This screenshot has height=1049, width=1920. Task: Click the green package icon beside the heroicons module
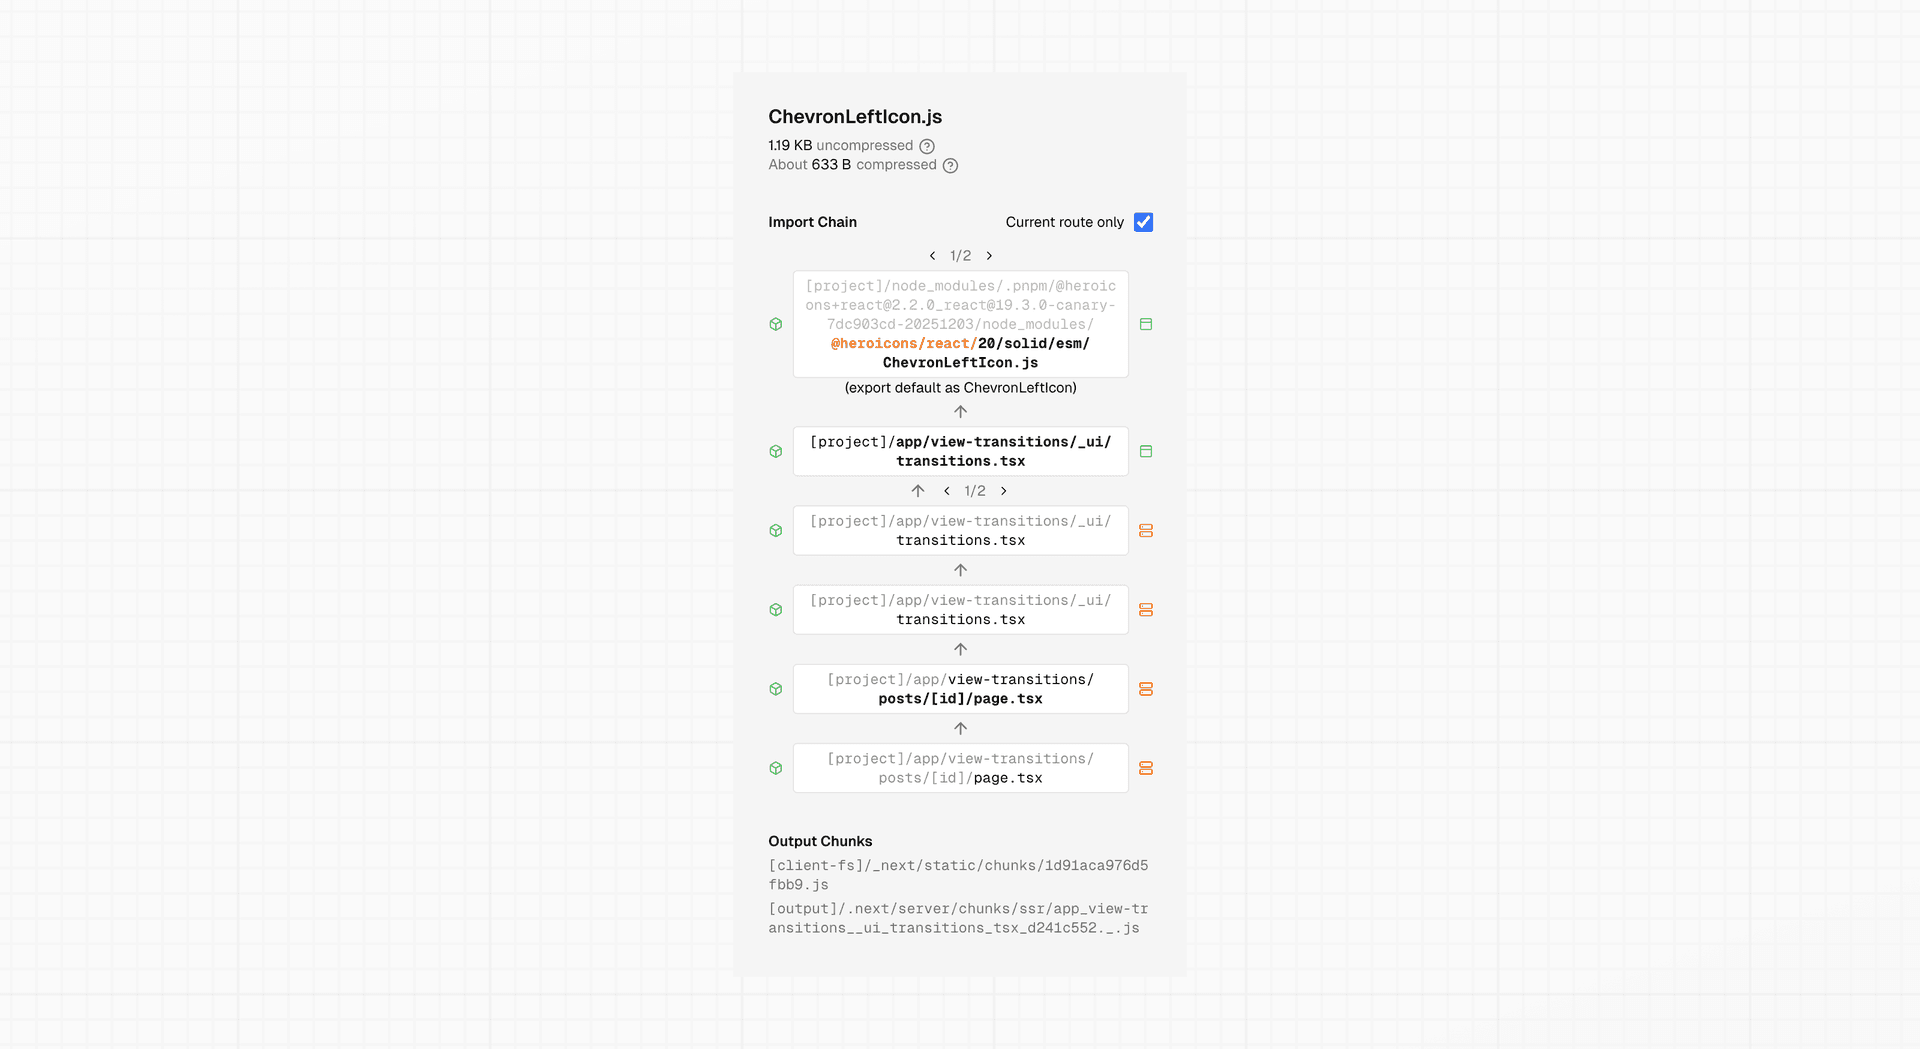[x=776, y=324]
